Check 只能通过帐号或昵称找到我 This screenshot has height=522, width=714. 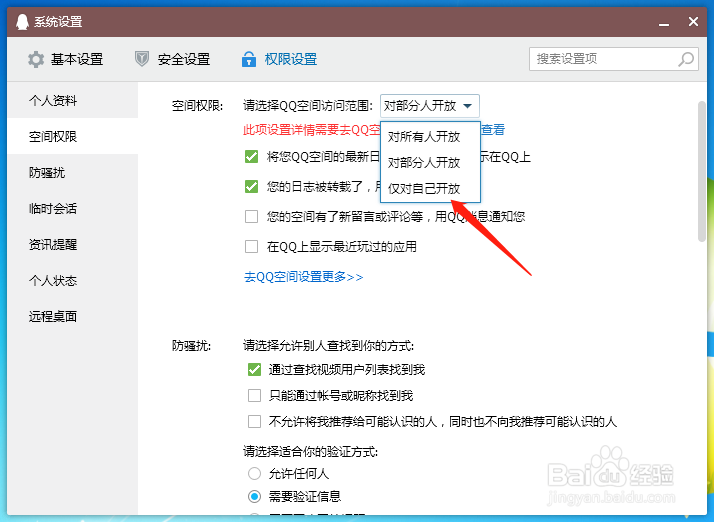pyautogui.click(x=255, y=395)
